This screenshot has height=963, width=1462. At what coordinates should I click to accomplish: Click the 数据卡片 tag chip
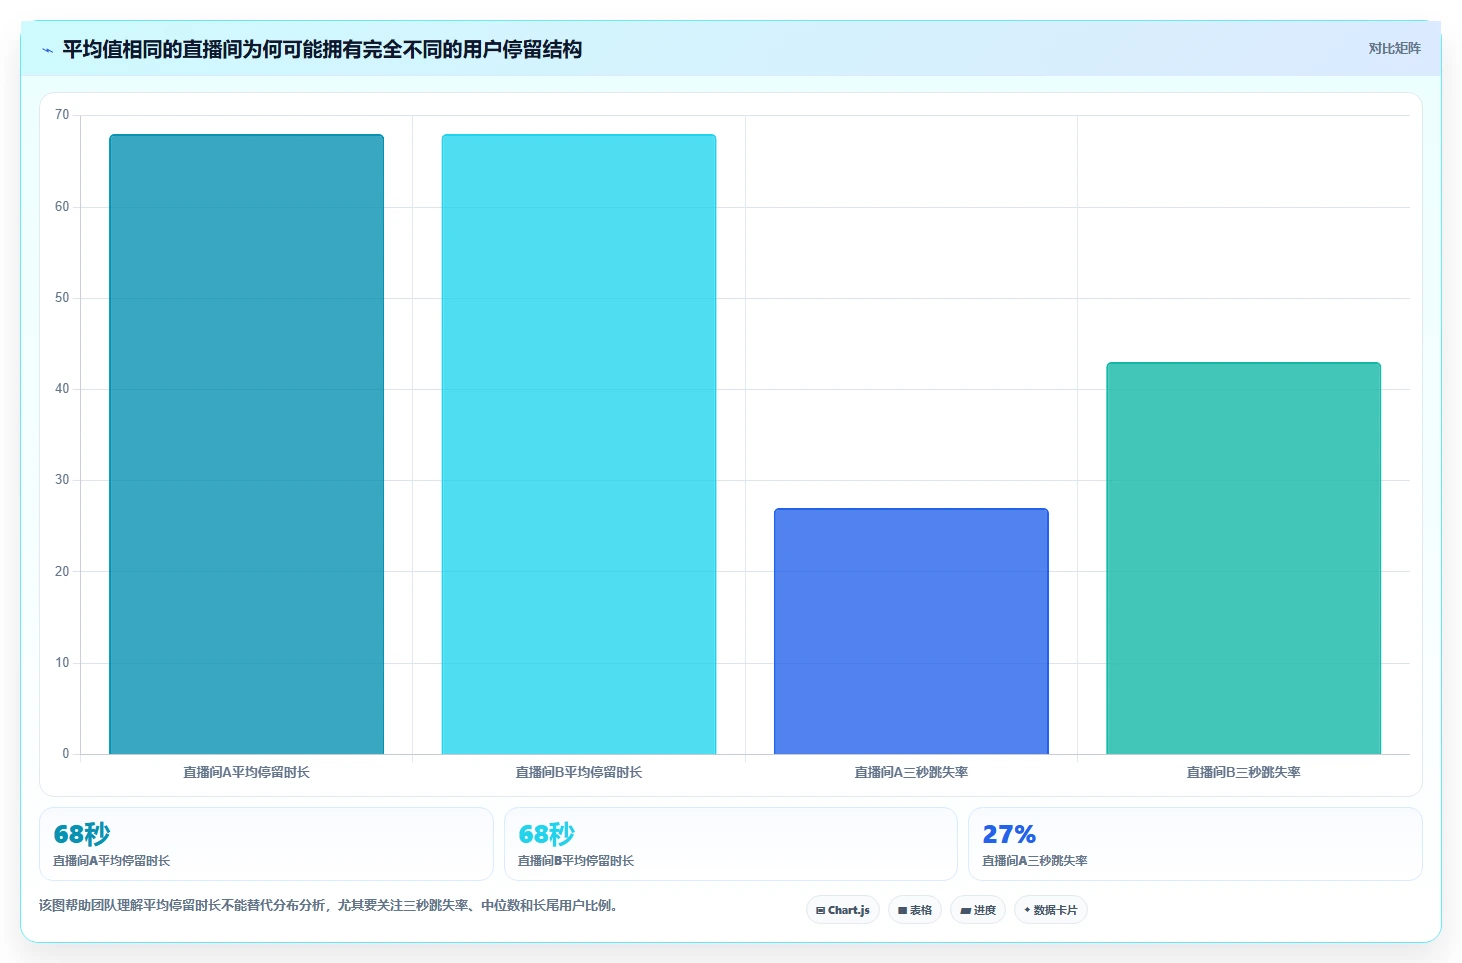1051,910
